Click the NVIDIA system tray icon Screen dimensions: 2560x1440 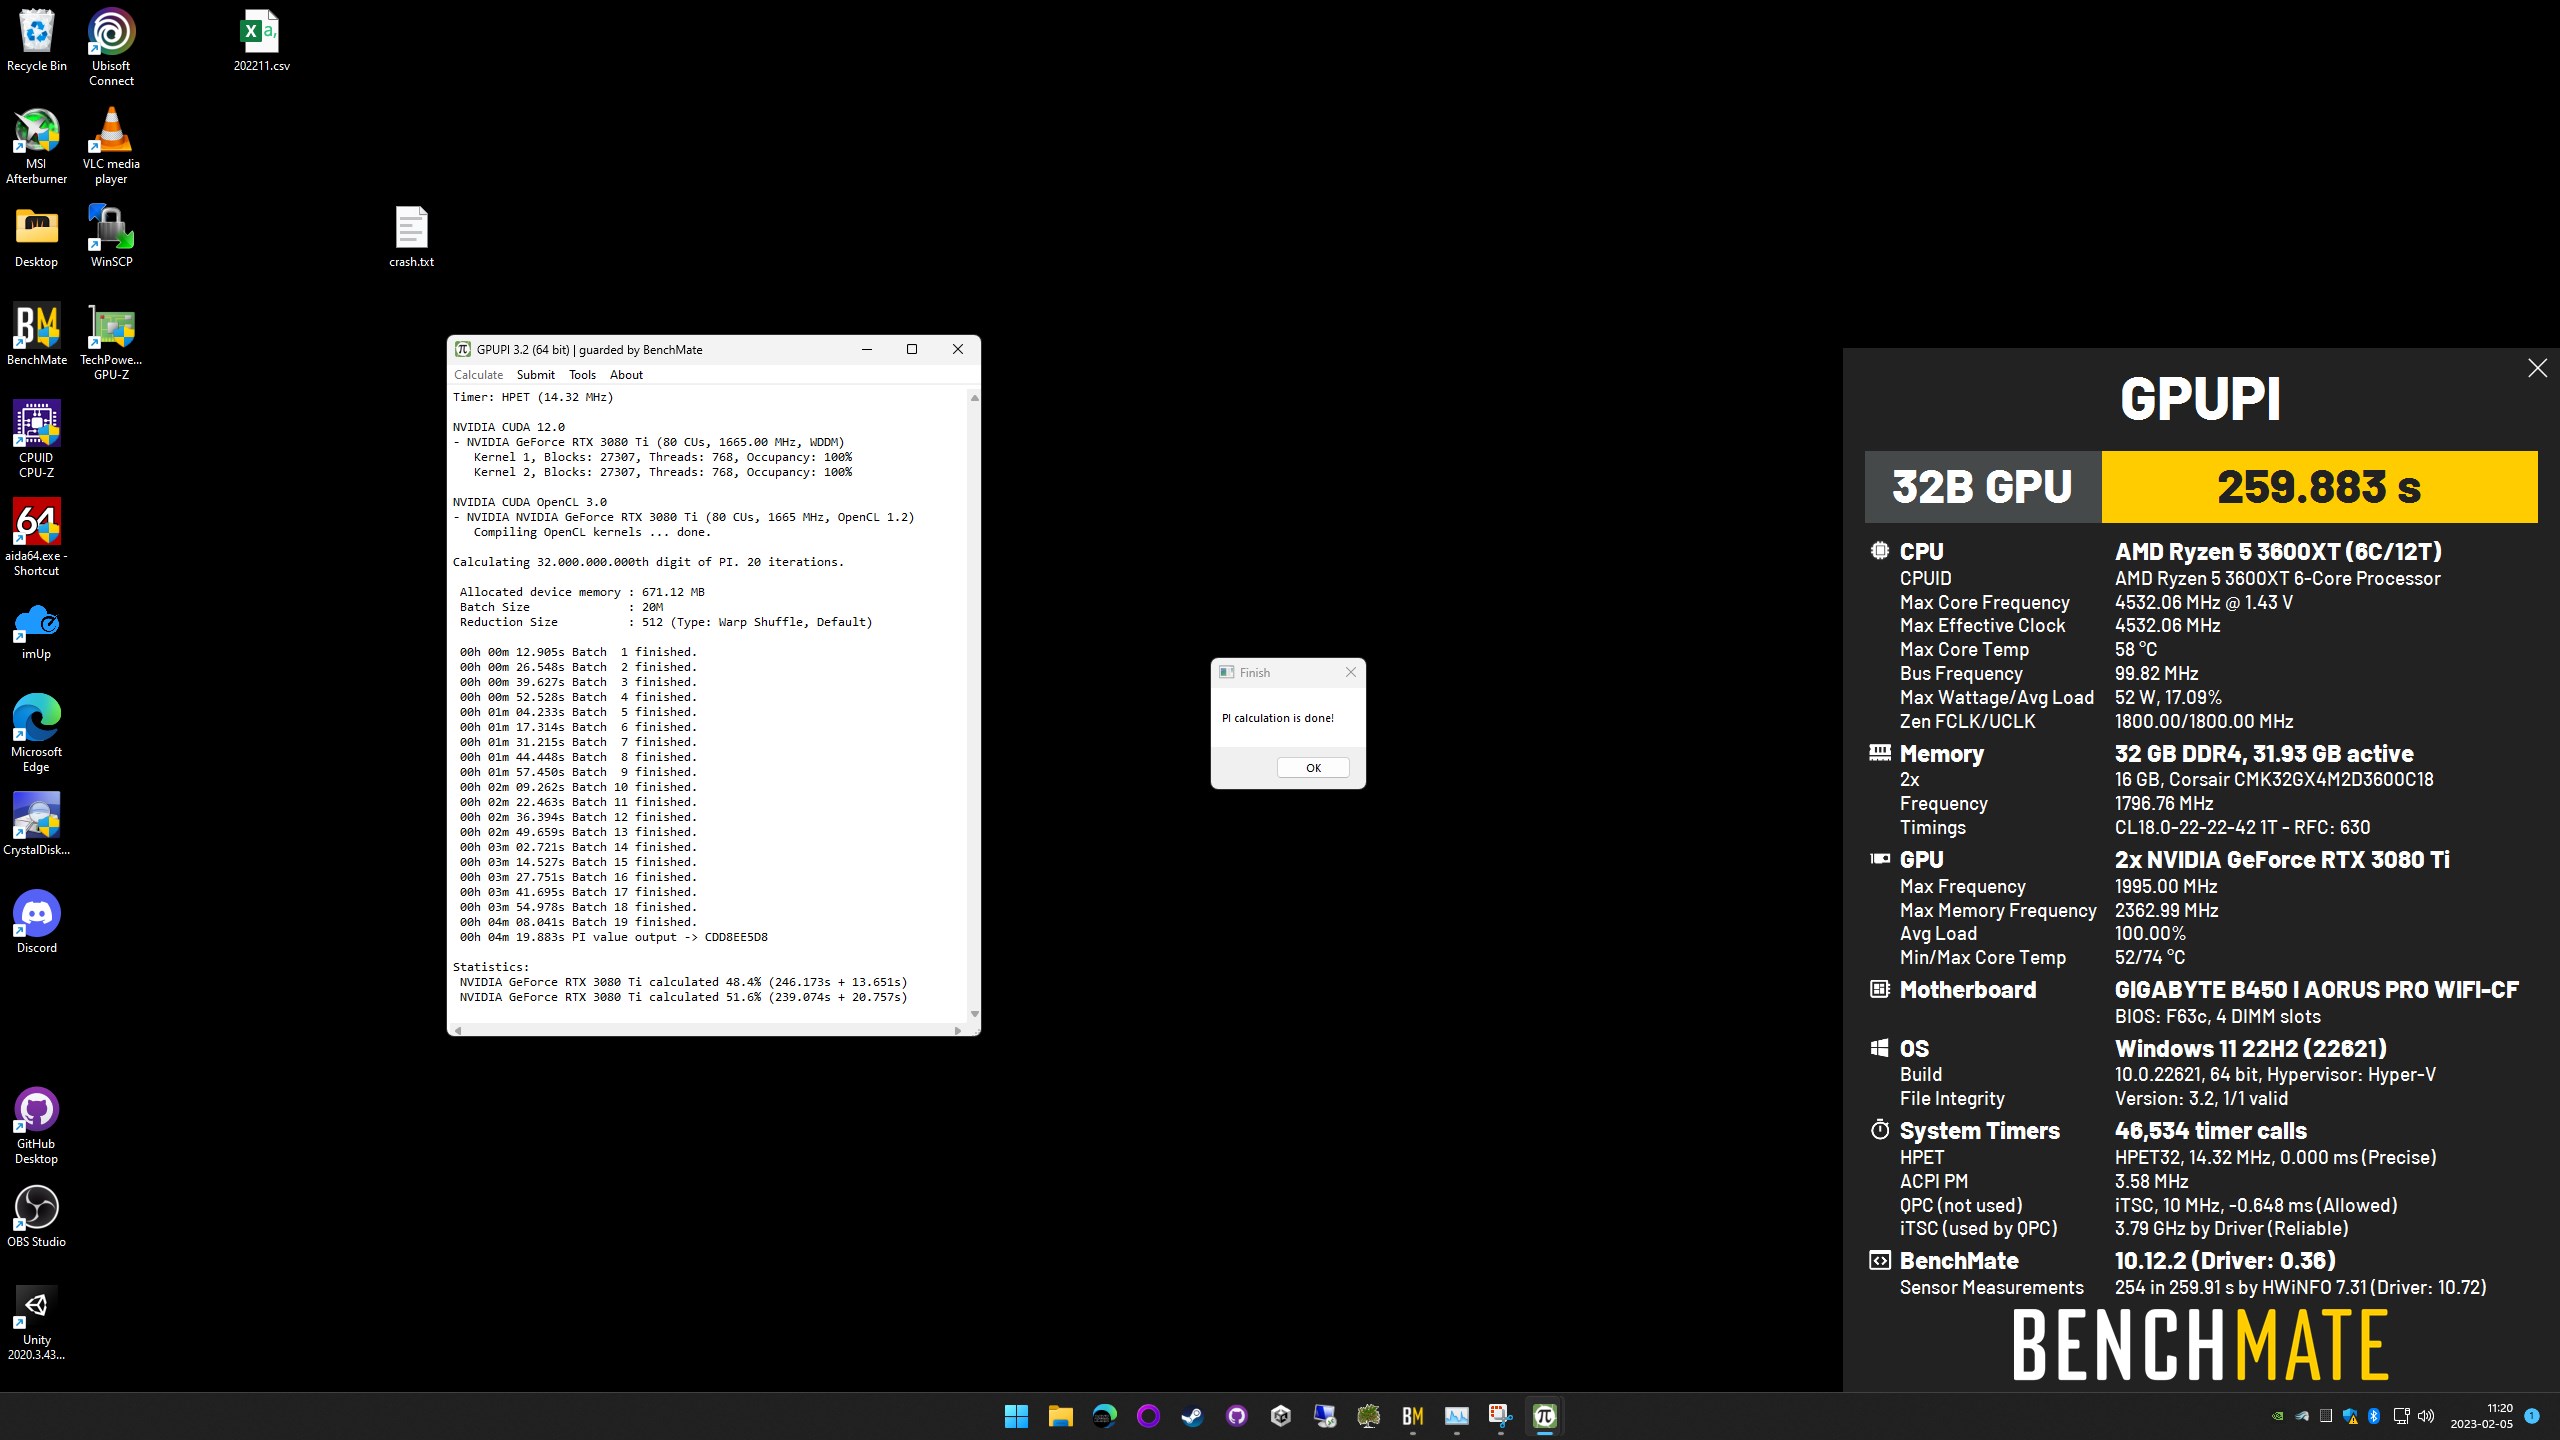2278,1416
